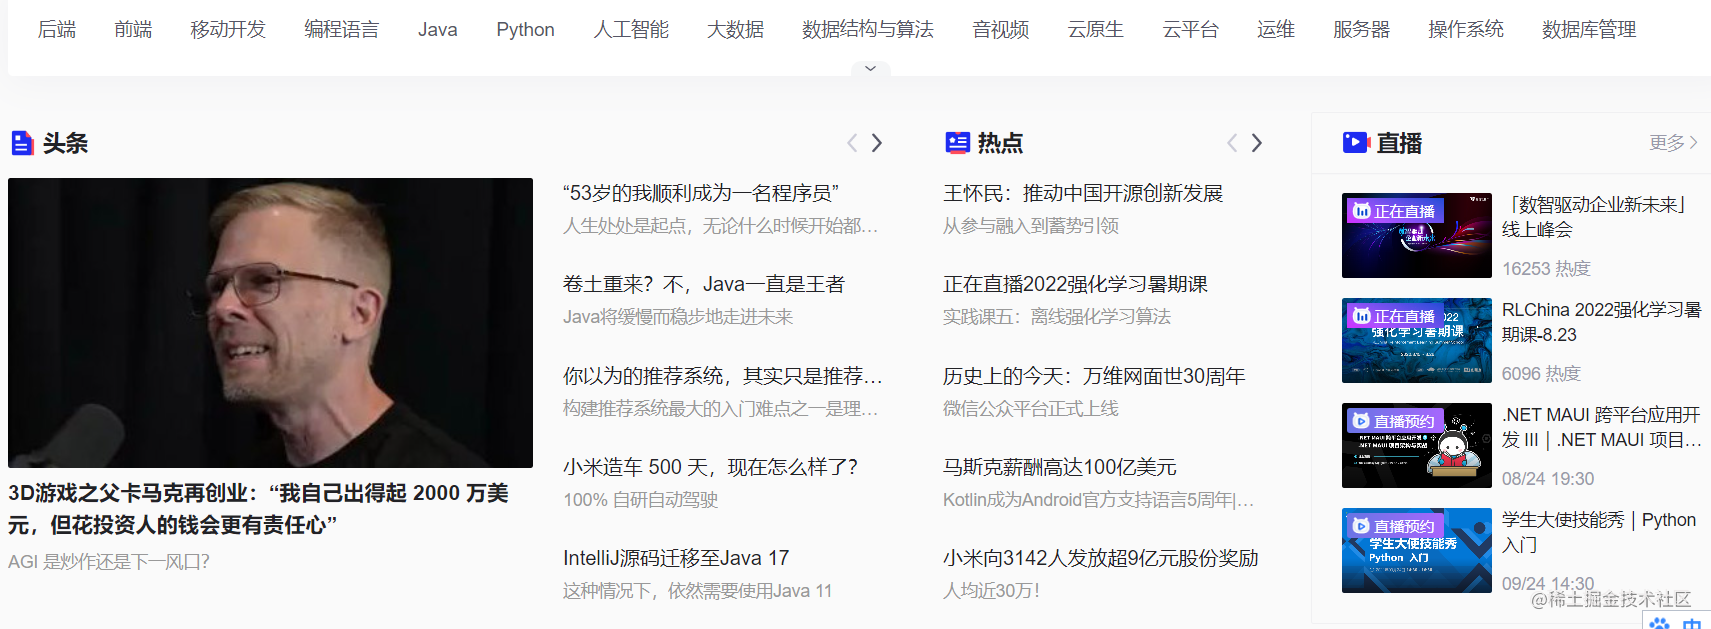Open article 卷土重来?不,Java一直是王者
Screen dimensions: 1711x629
click(x=704, y=284)
